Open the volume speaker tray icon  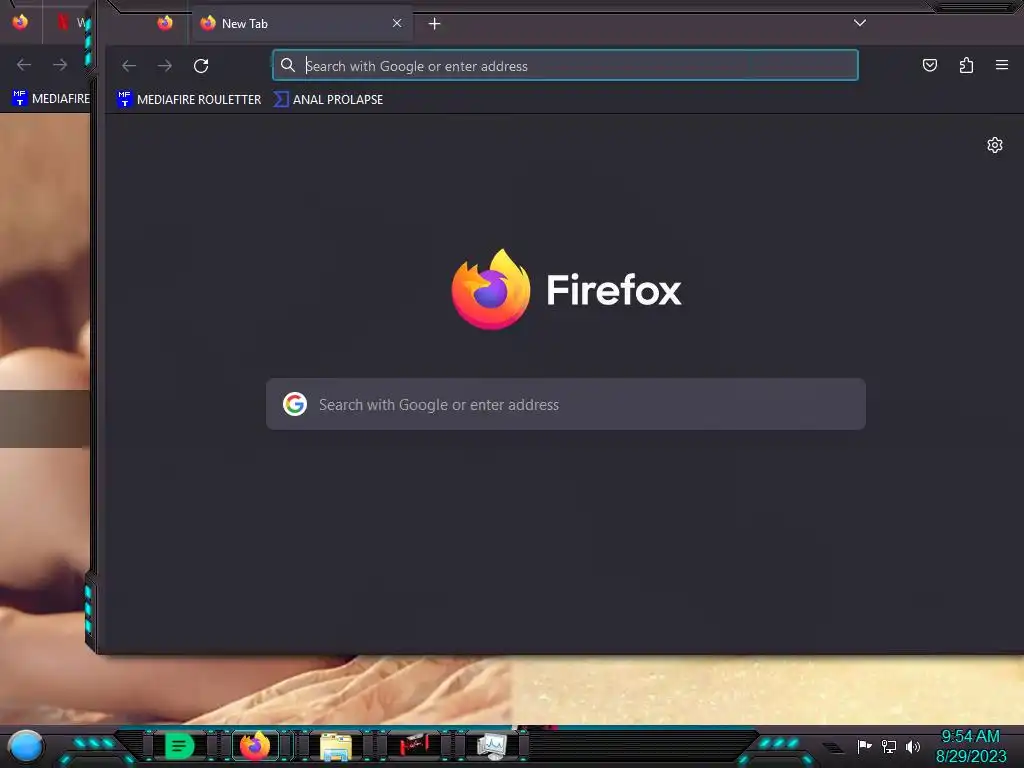tap(912, 746)
